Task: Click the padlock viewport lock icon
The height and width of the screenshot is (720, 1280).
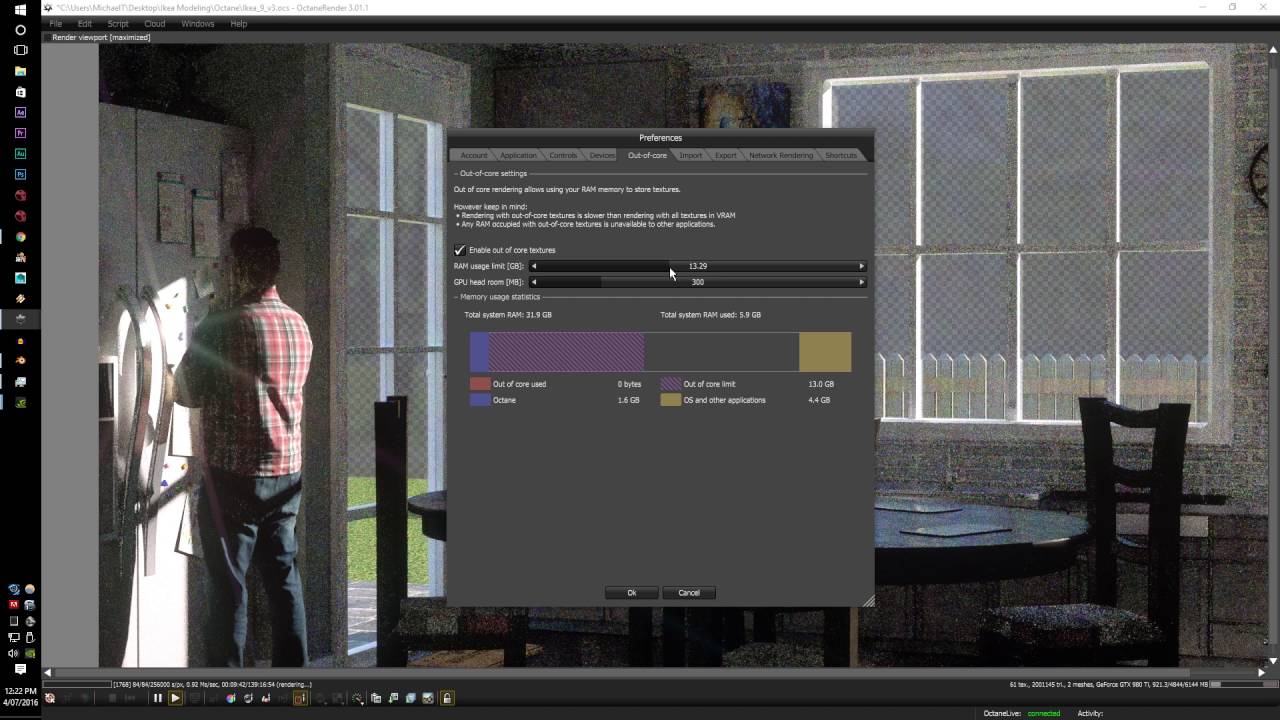Action: point(447,698)
